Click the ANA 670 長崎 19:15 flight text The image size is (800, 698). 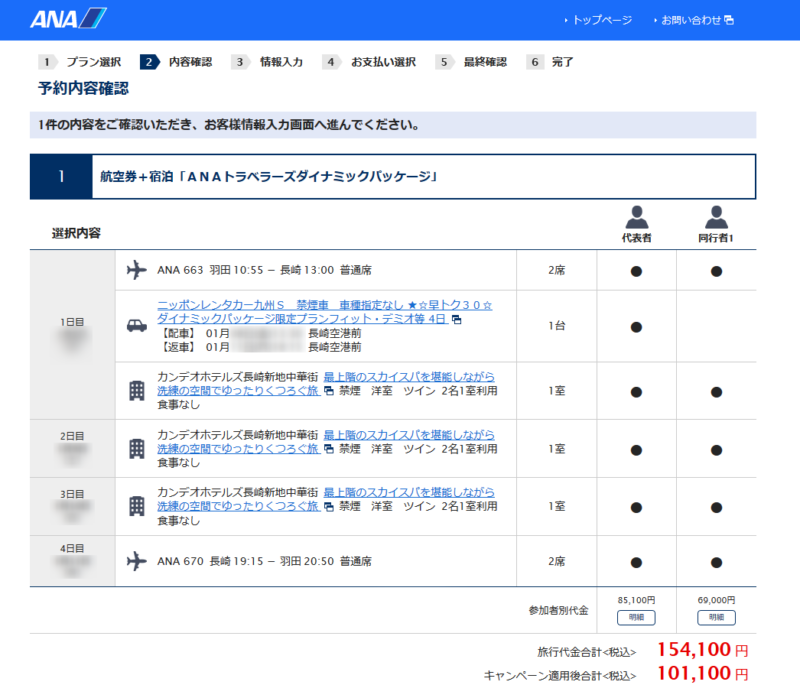(264, 561)
